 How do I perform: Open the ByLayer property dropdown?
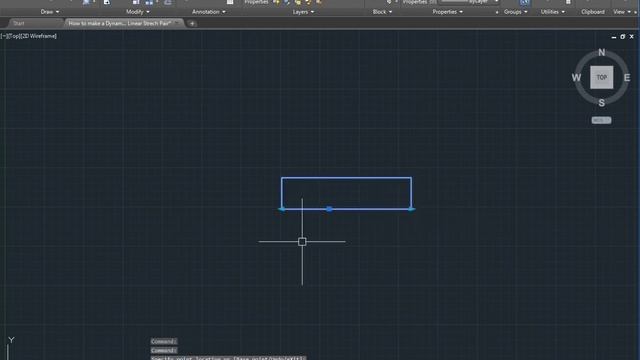coord(470,2)
